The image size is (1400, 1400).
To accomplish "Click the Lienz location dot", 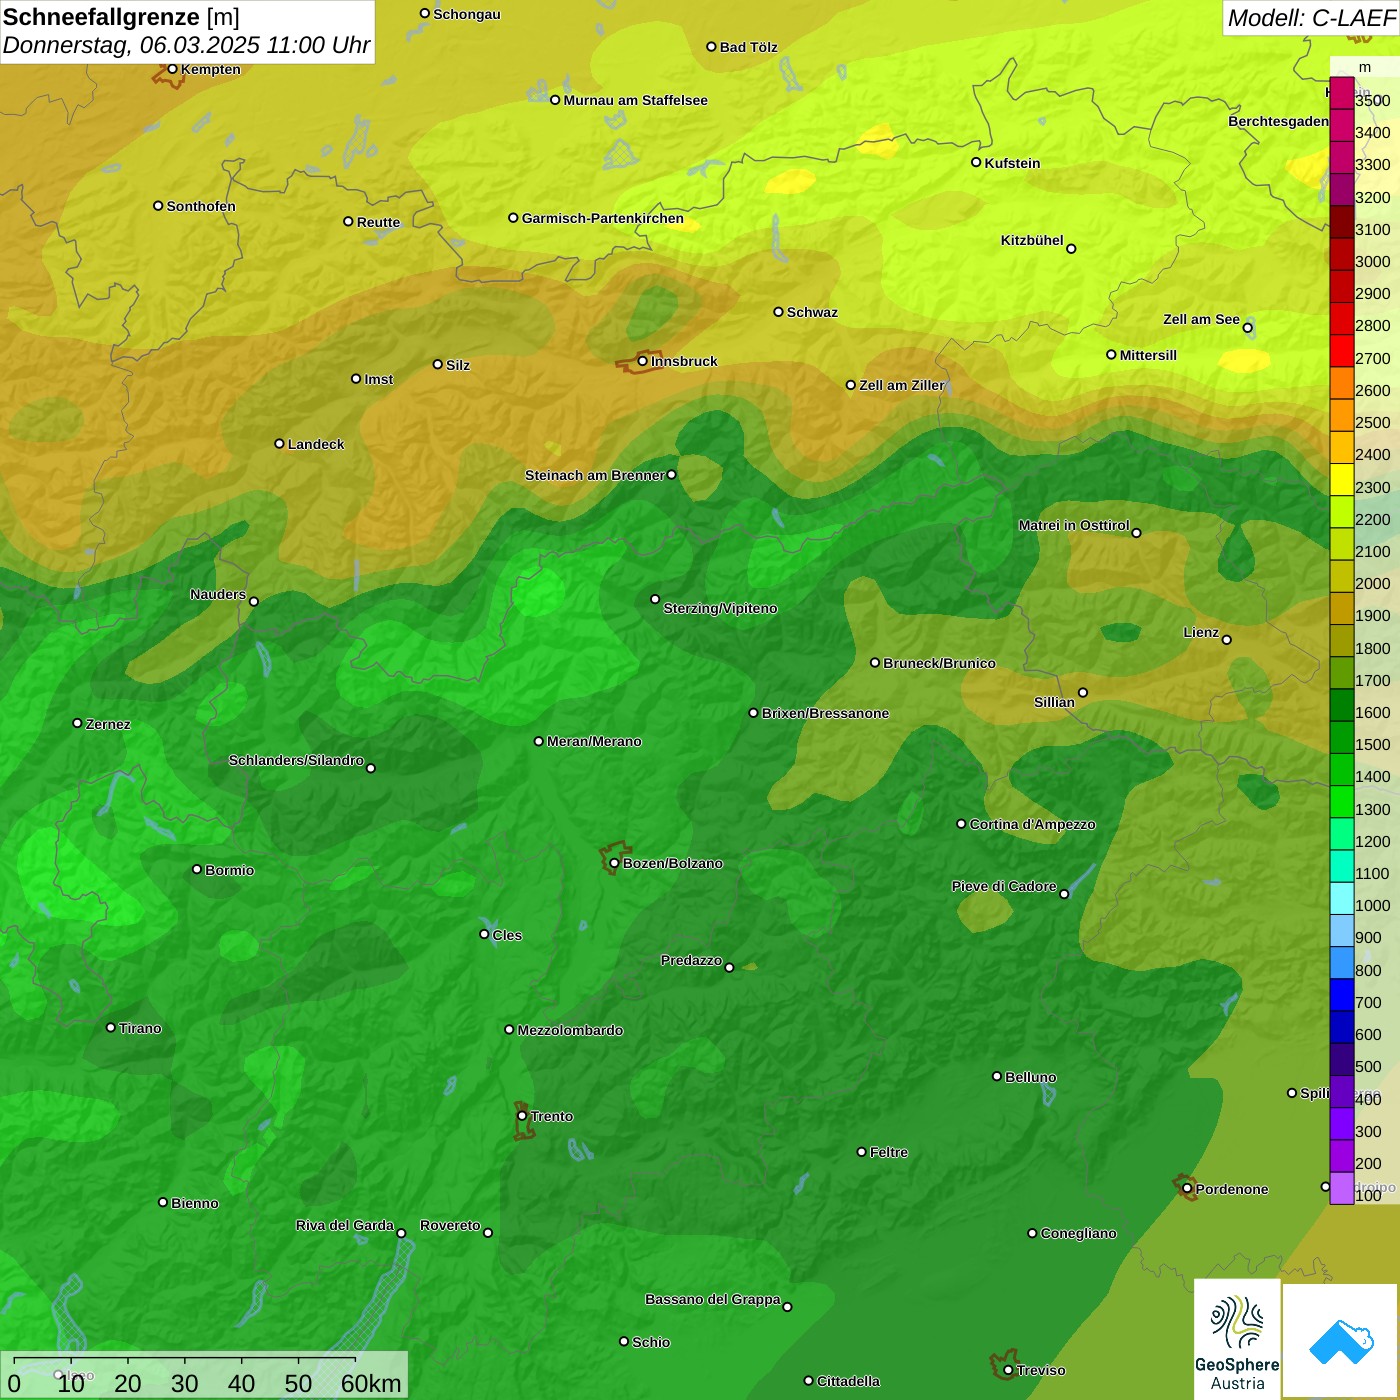I will [1227, 640].
